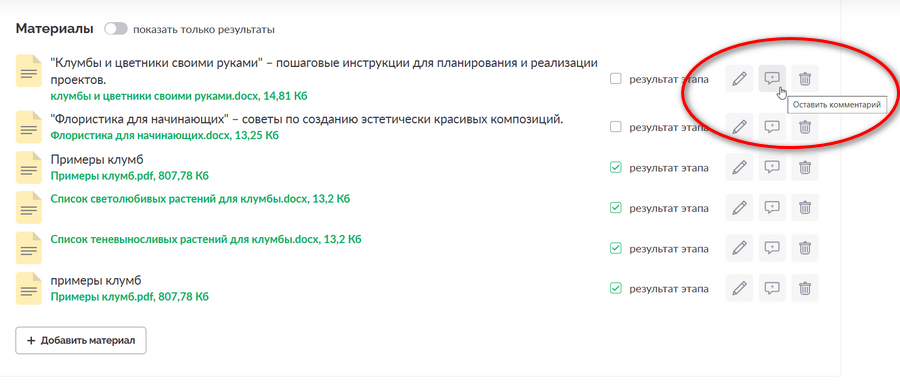Open "Список теневыносливых растений для клумбы.docx" link
The width and height of the screenshot is (900, 385).
pyautogui.click(x=205, y=239)
